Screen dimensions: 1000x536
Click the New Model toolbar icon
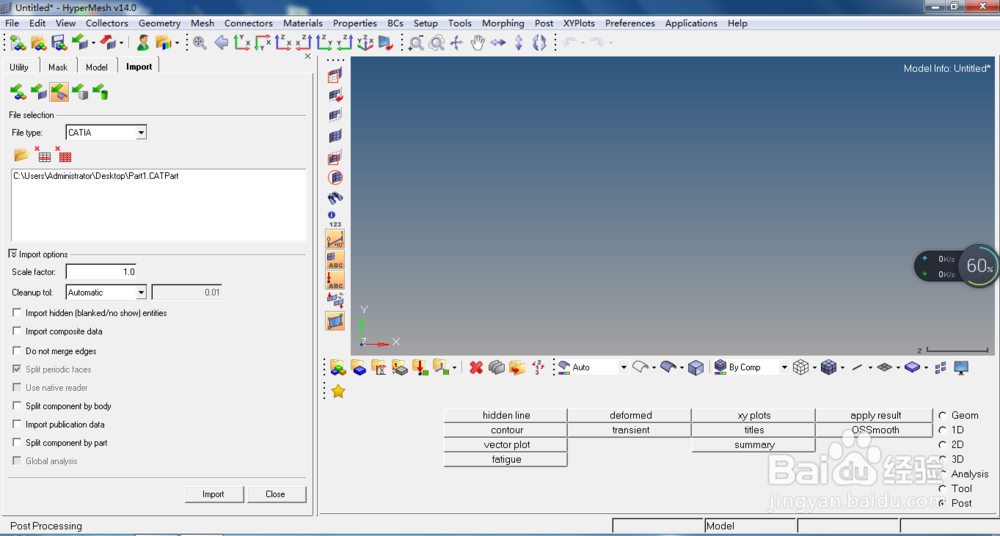pyautogui.click(x=18, y=43)
